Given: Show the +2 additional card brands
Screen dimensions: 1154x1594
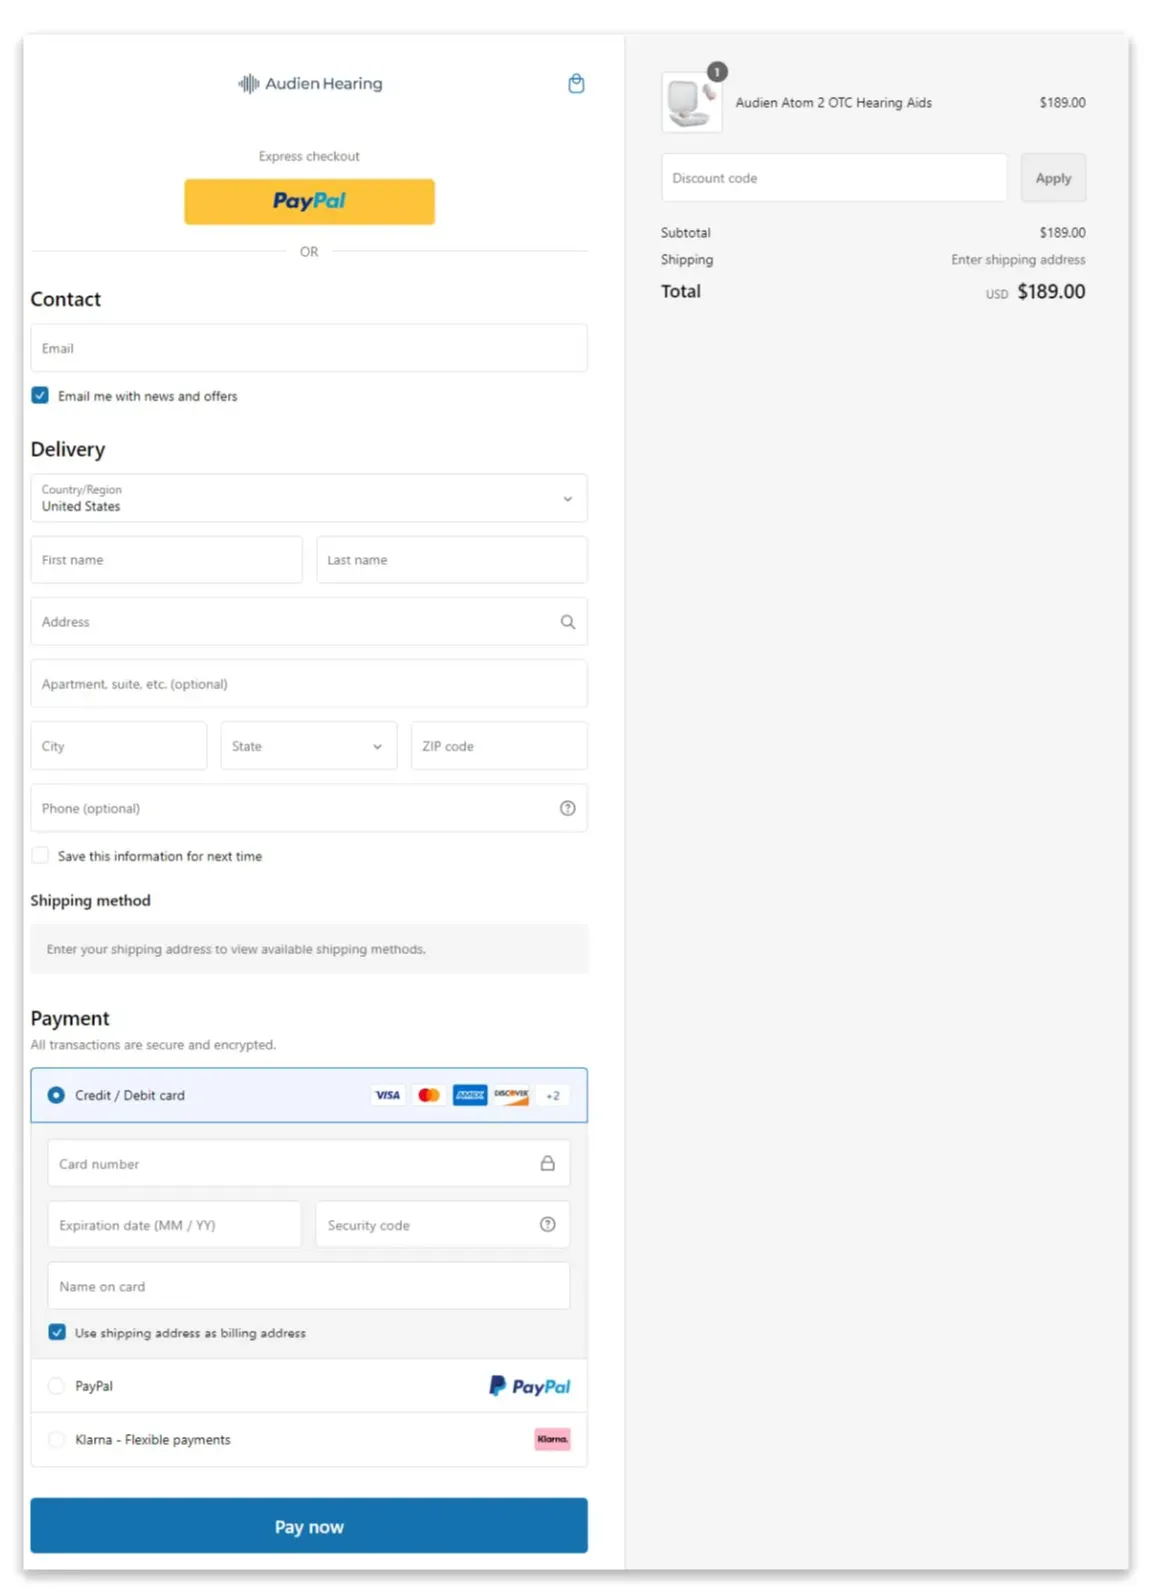Looking at the screenshot, I should pos(552,1095).
